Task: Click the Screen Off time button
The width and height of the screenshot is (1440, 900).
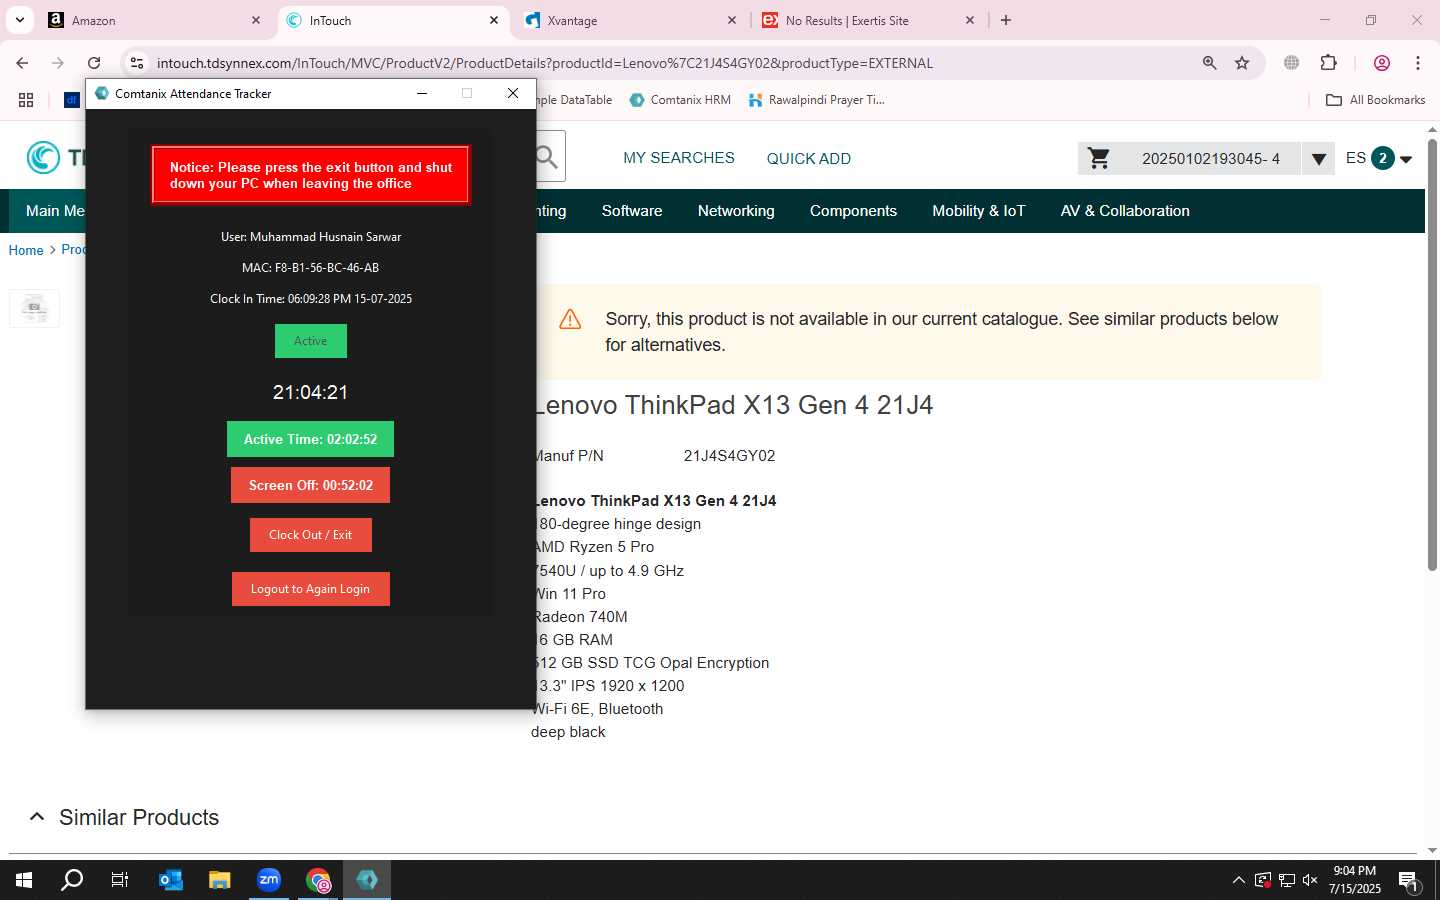Action: pyautogui.click(x=311, y=485)
